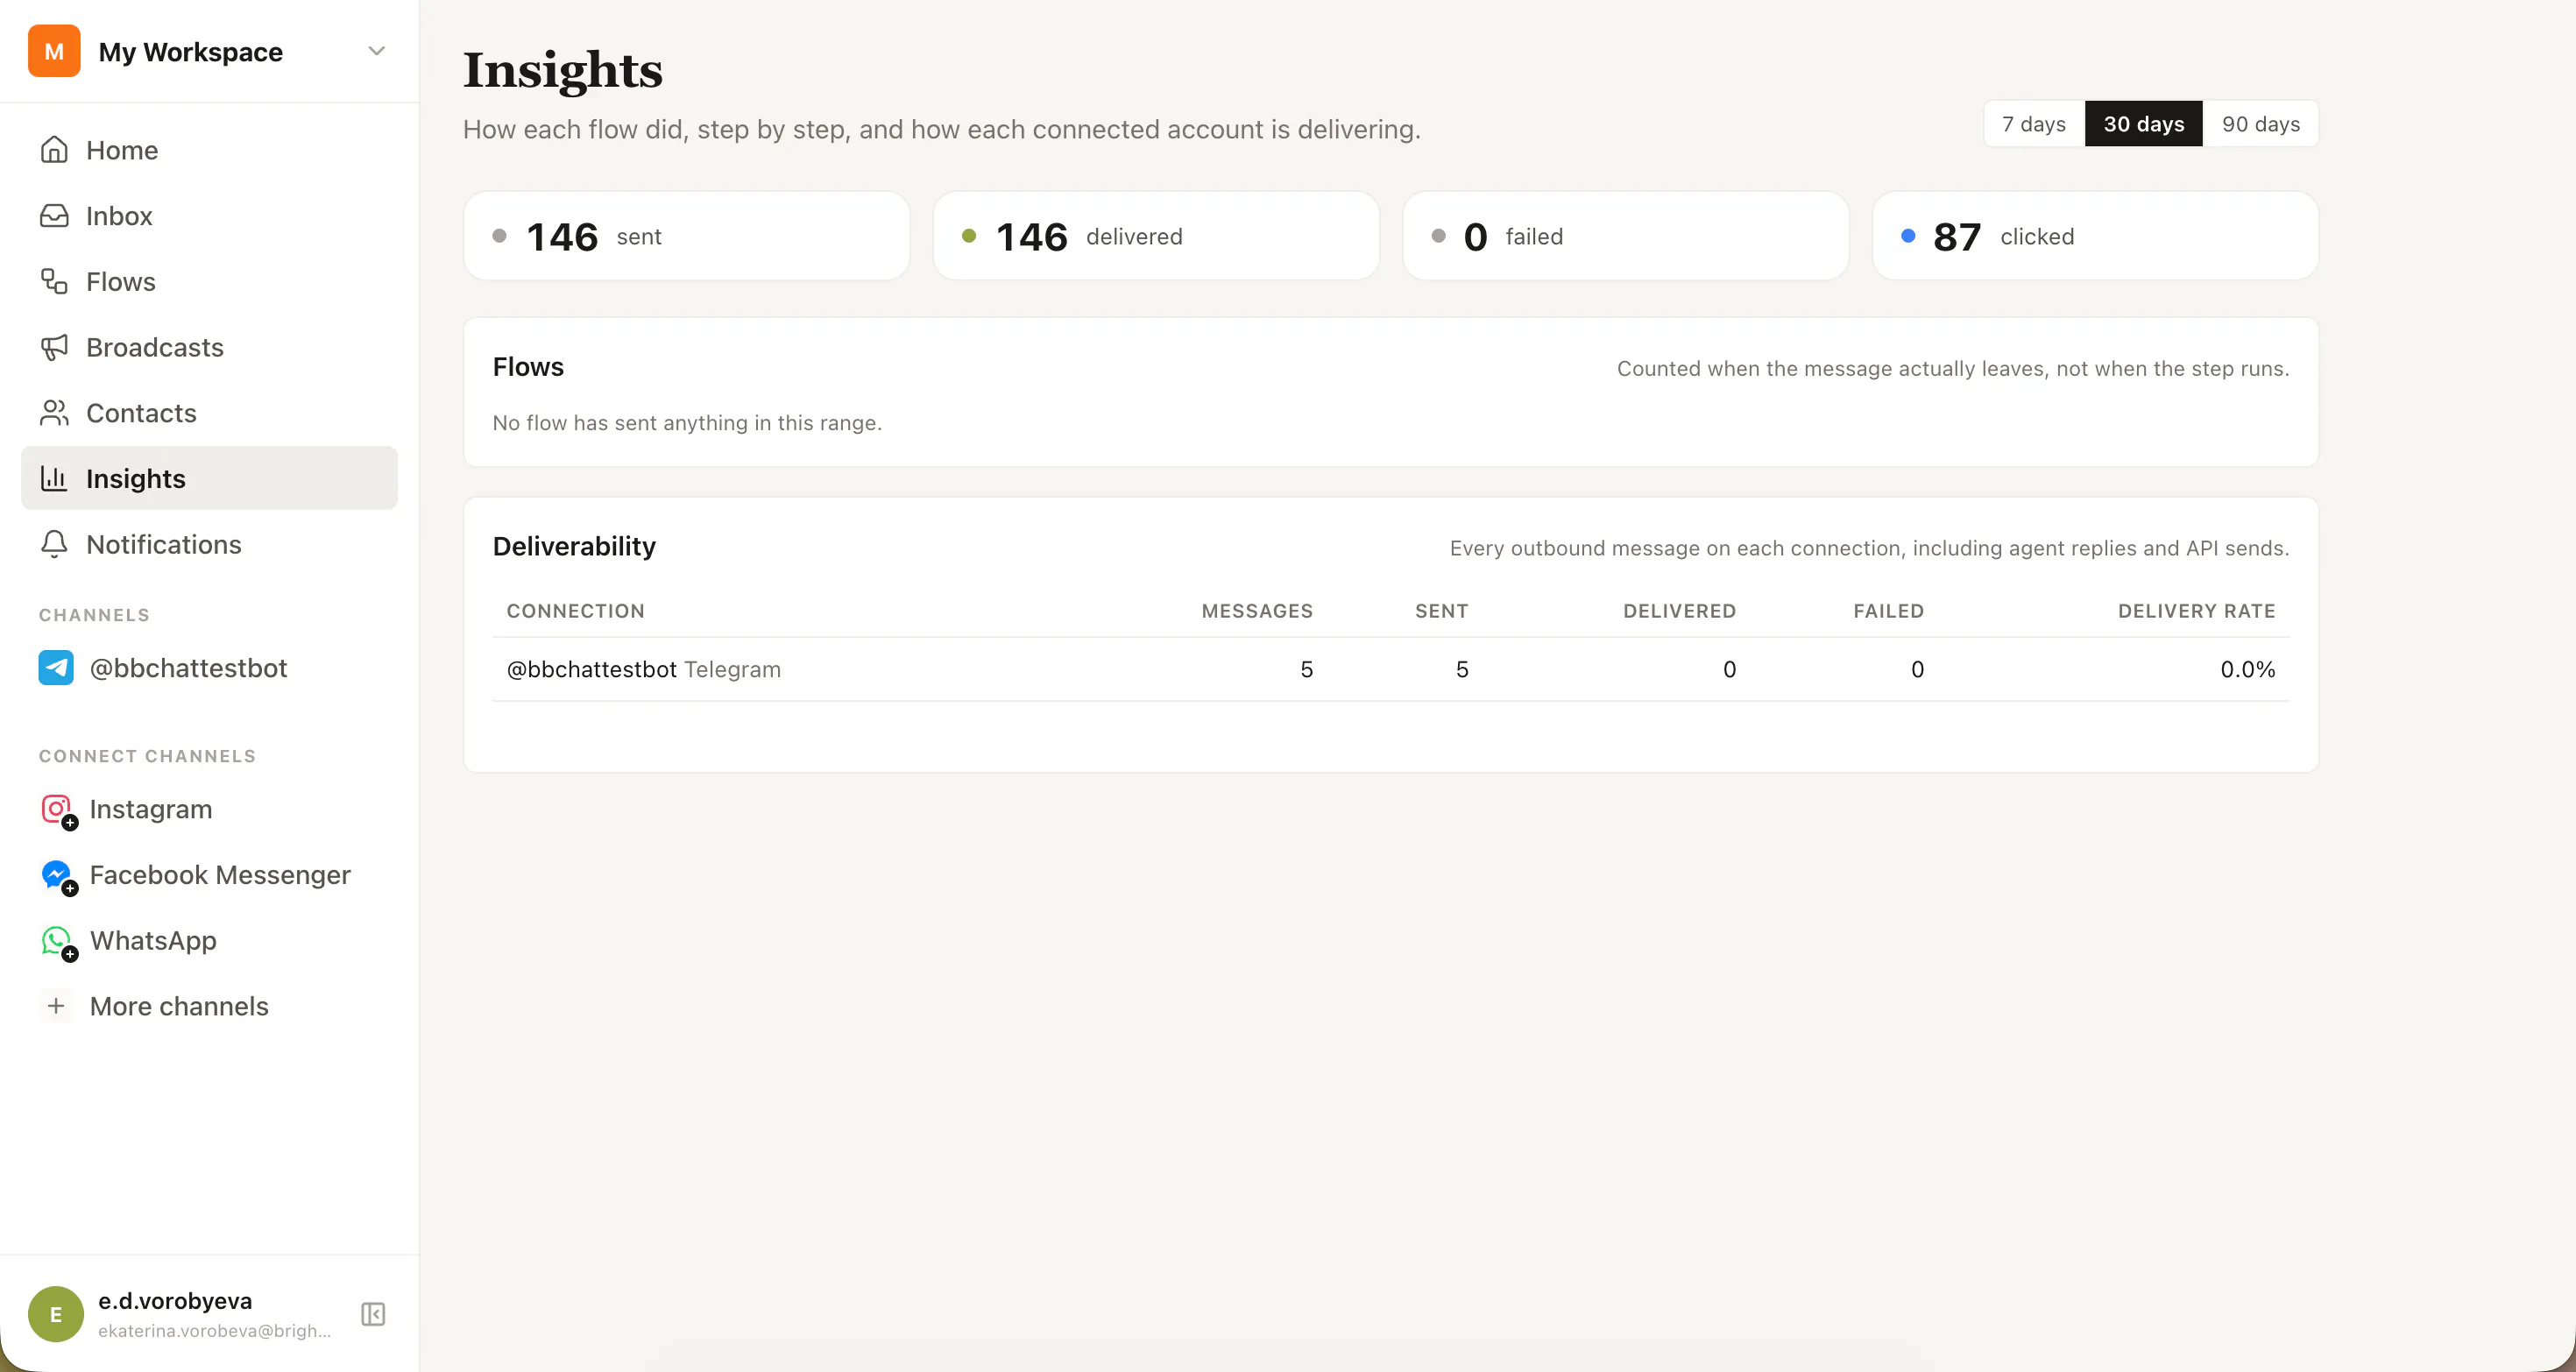
Task: Open the @bbchattestbot channel link
Action: pos(188,668)
